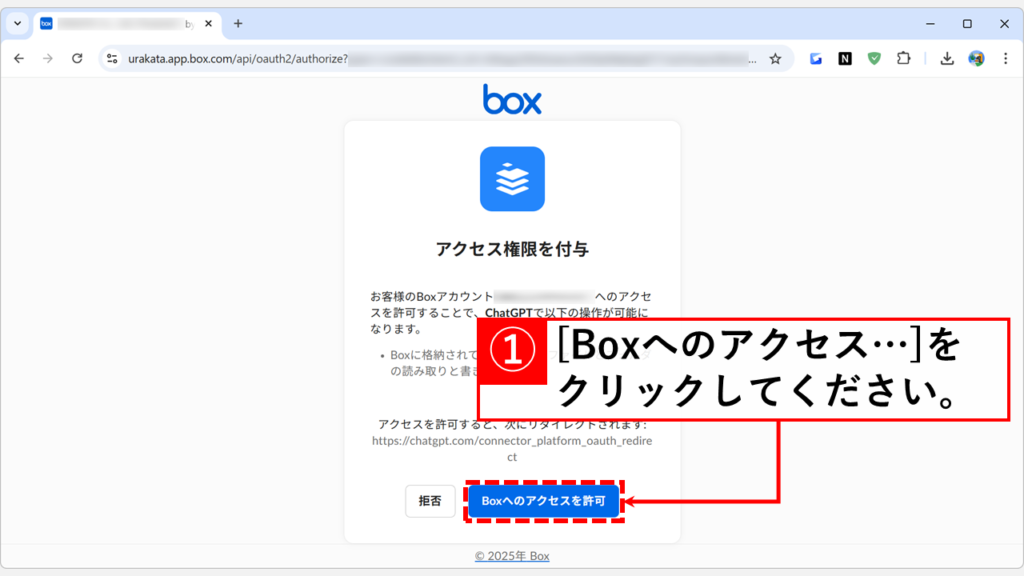1024x576 pixels.
Task: Open the Notion extension icon
Action: 845,59
